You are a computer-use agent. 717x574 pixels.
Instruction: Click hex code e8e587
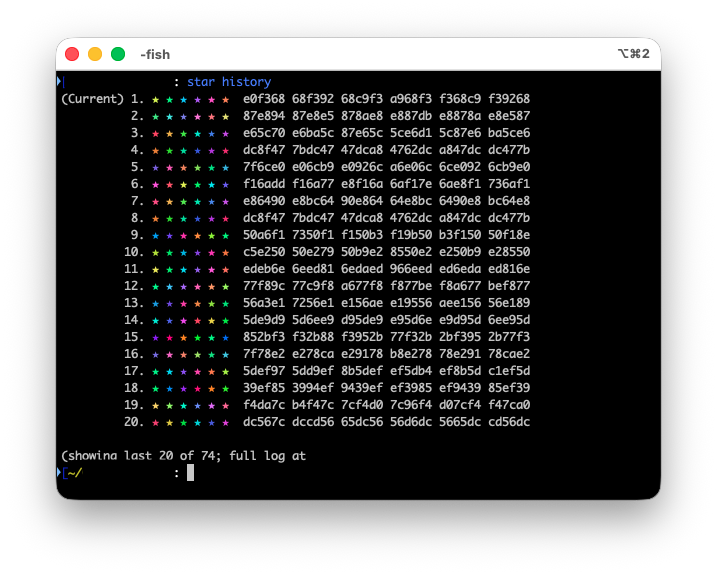click(509, 116)
